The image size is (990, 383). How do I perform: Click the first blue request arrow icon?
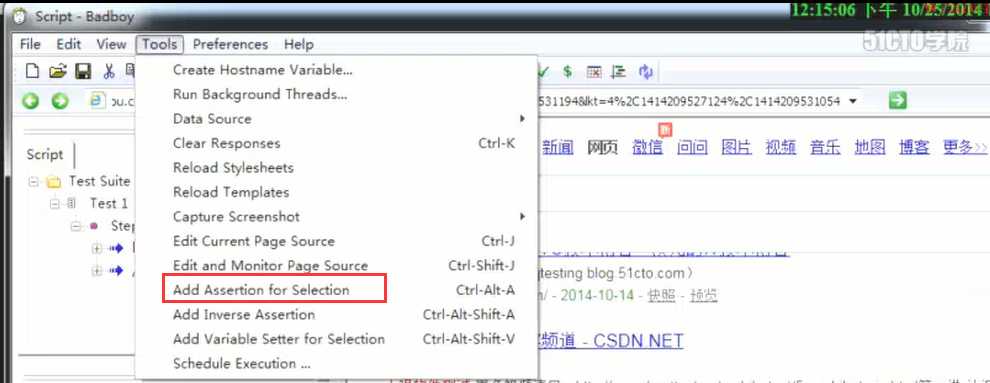(117, 249)
